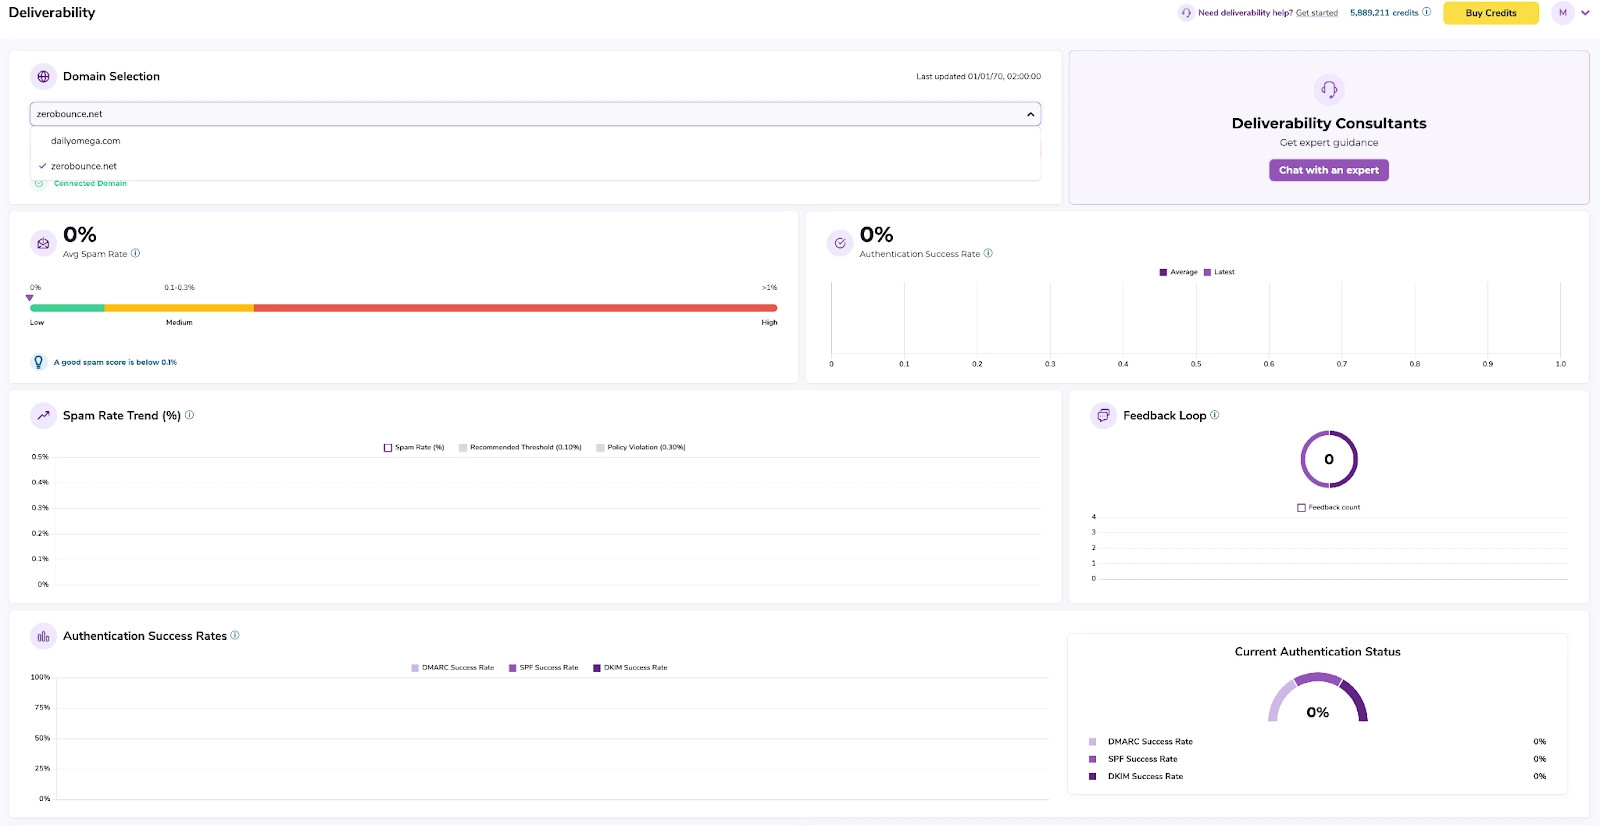Screen dimensions: 1600x826
Task: Click the headset icon above Deliverability Consultants
Action: [1329, 89]
